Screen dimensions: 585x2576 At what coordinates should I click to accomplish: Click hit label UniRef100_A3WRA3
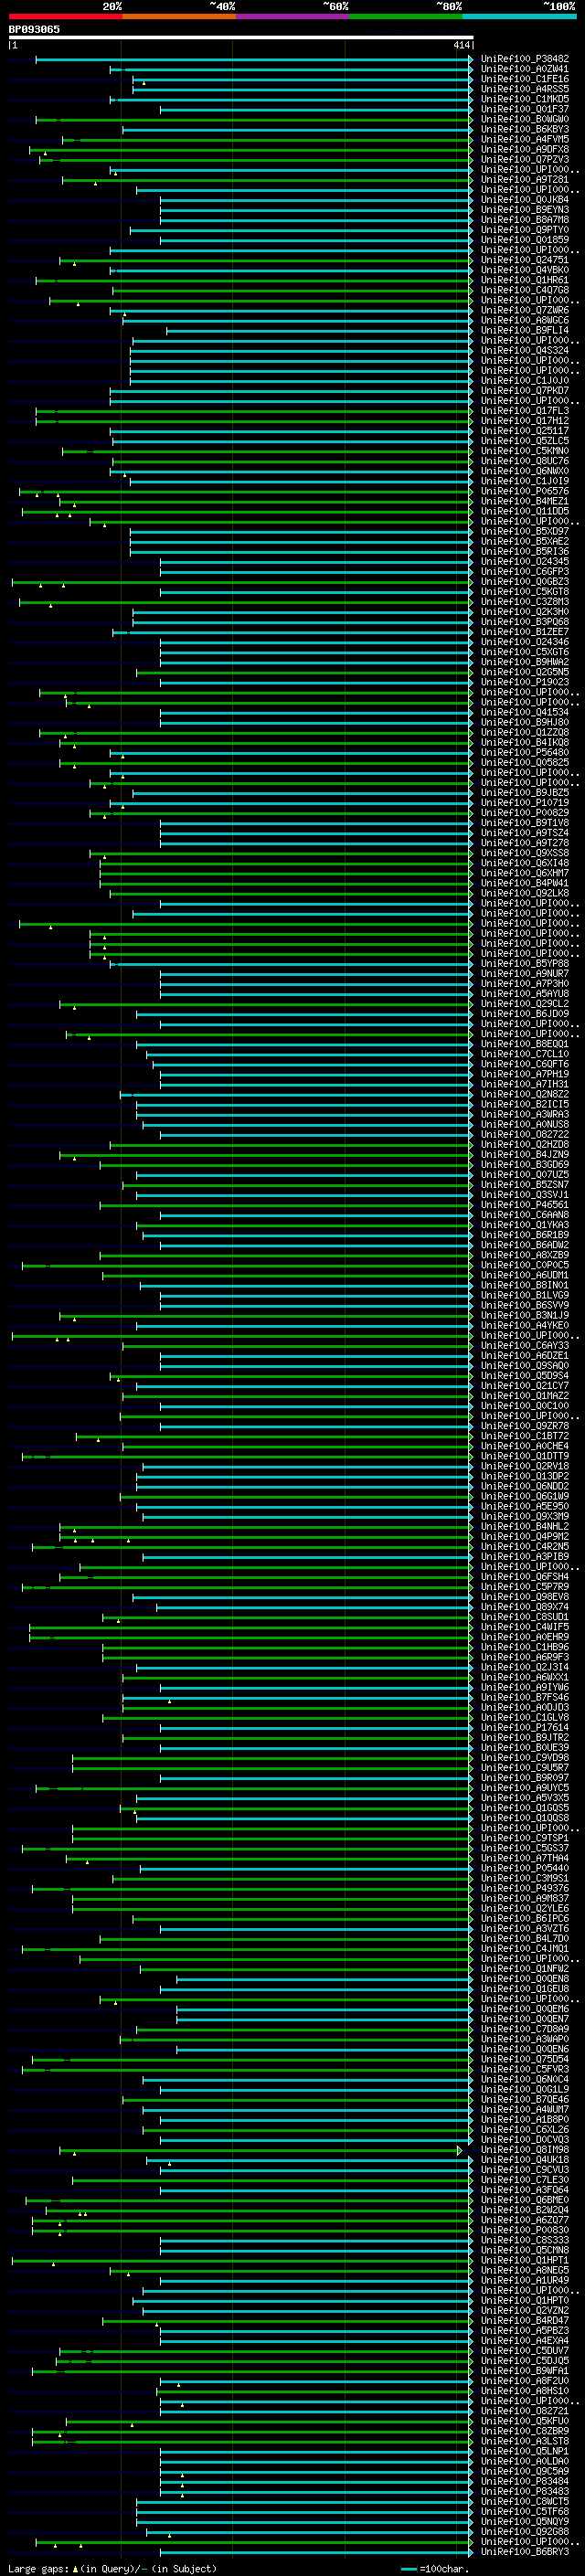click(525, 1114)
